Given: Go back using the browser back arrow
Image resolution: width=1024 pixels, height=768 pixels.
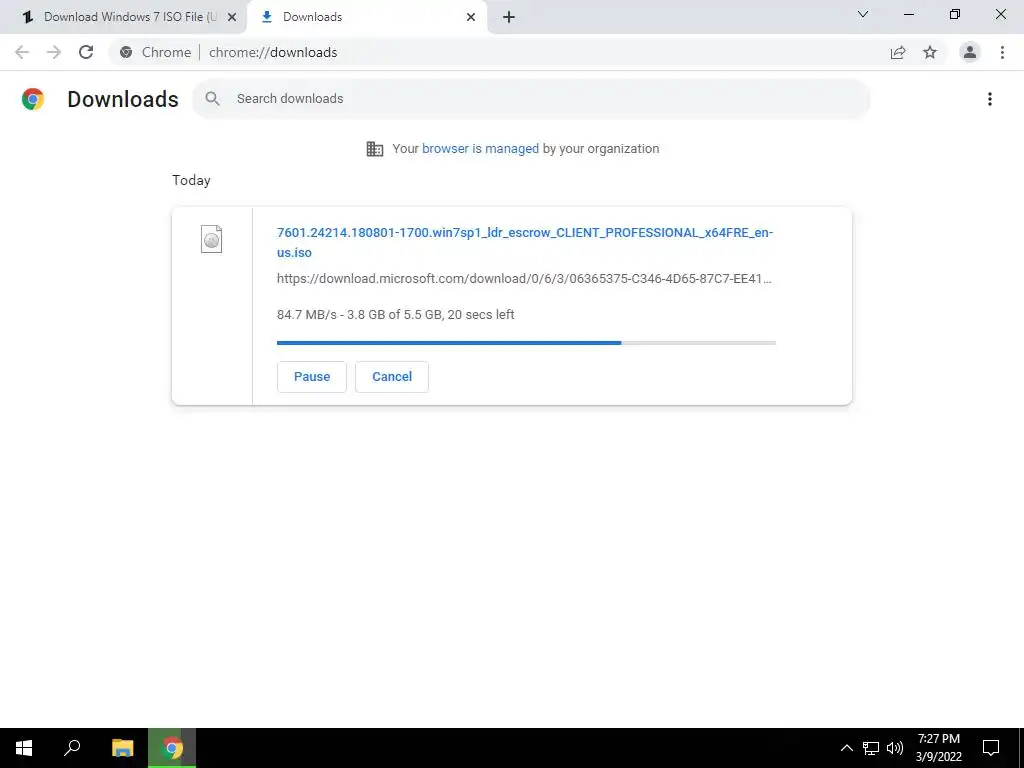Looking at the screenshot, I should tap(22, 52).
